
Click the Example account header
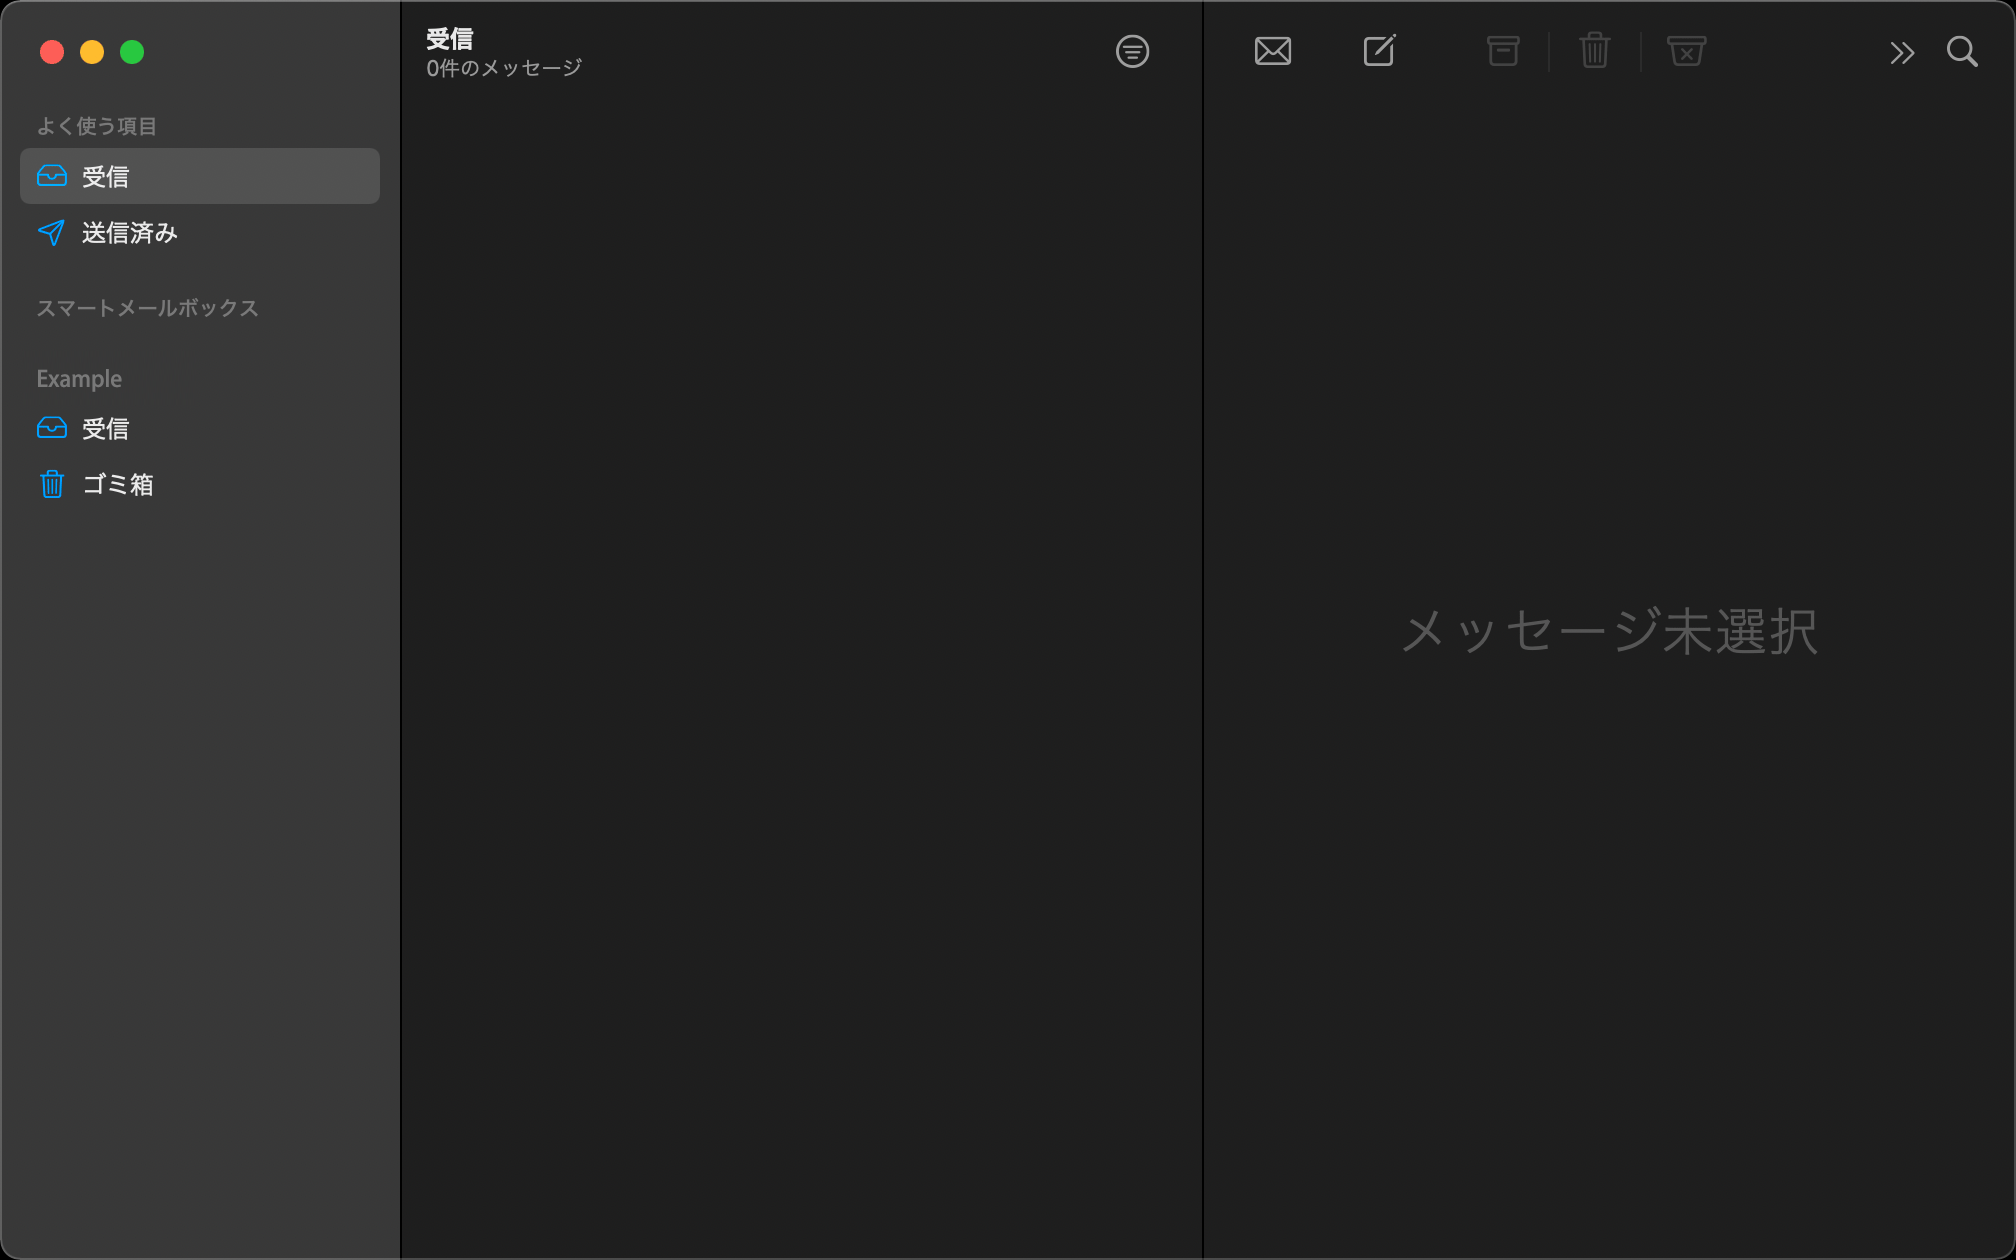coord(79,379)
